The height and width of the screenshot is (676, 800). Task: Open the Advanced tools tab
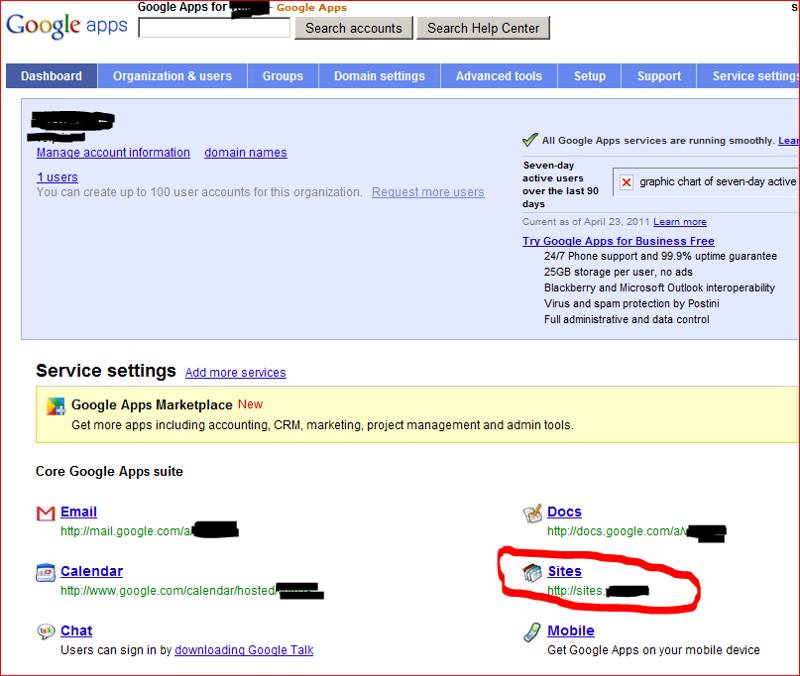499,76
